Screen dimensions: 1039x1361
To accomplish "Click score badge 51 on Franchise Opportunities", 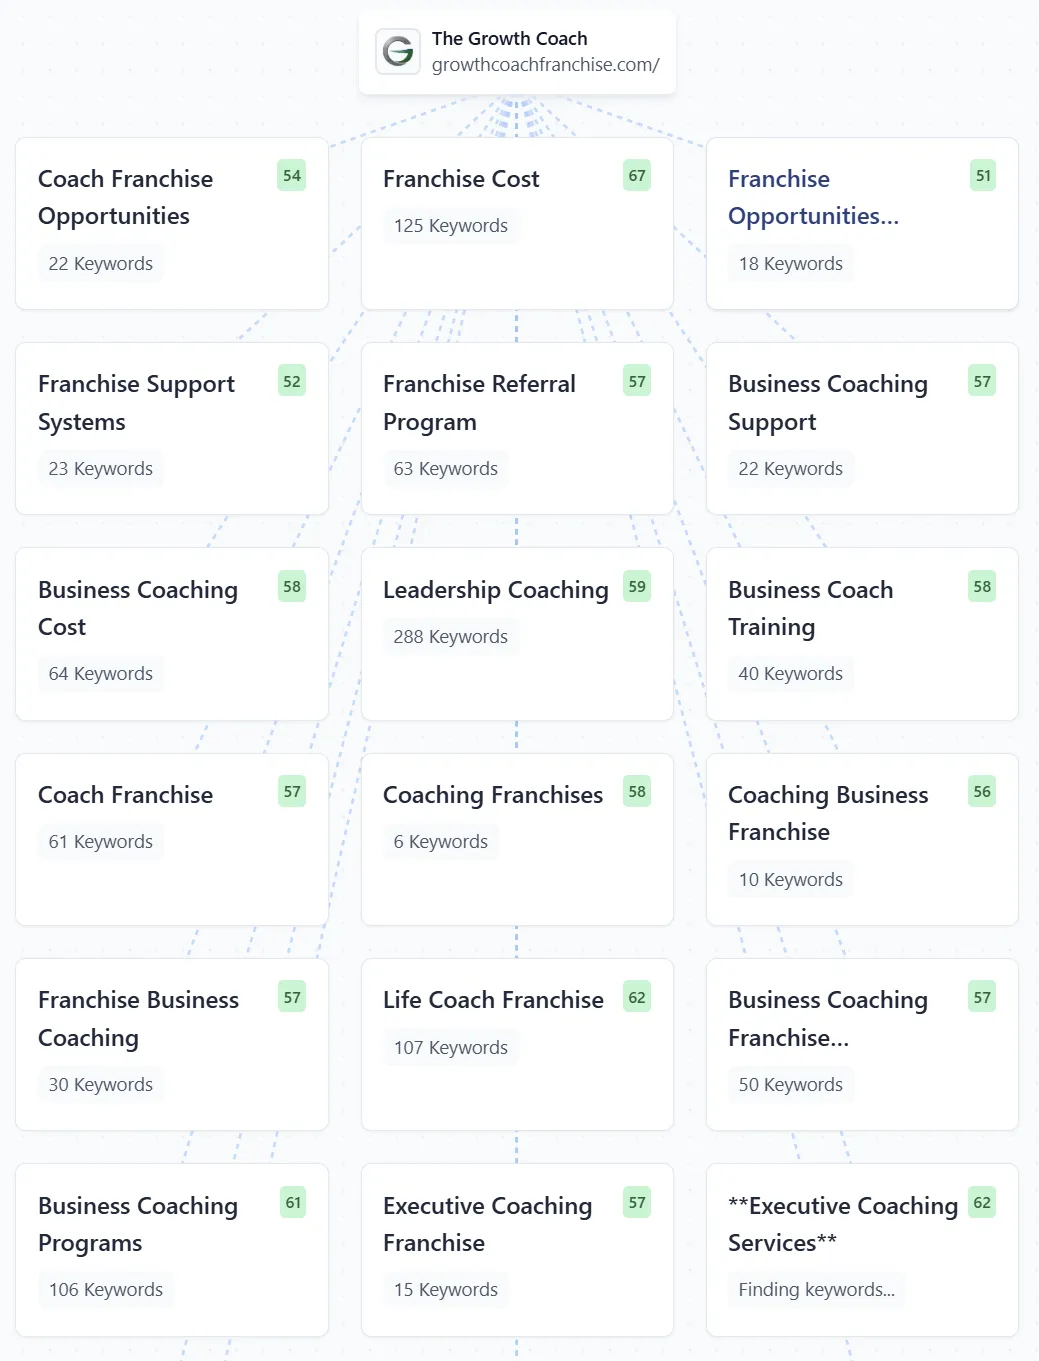I will point(983,176).
